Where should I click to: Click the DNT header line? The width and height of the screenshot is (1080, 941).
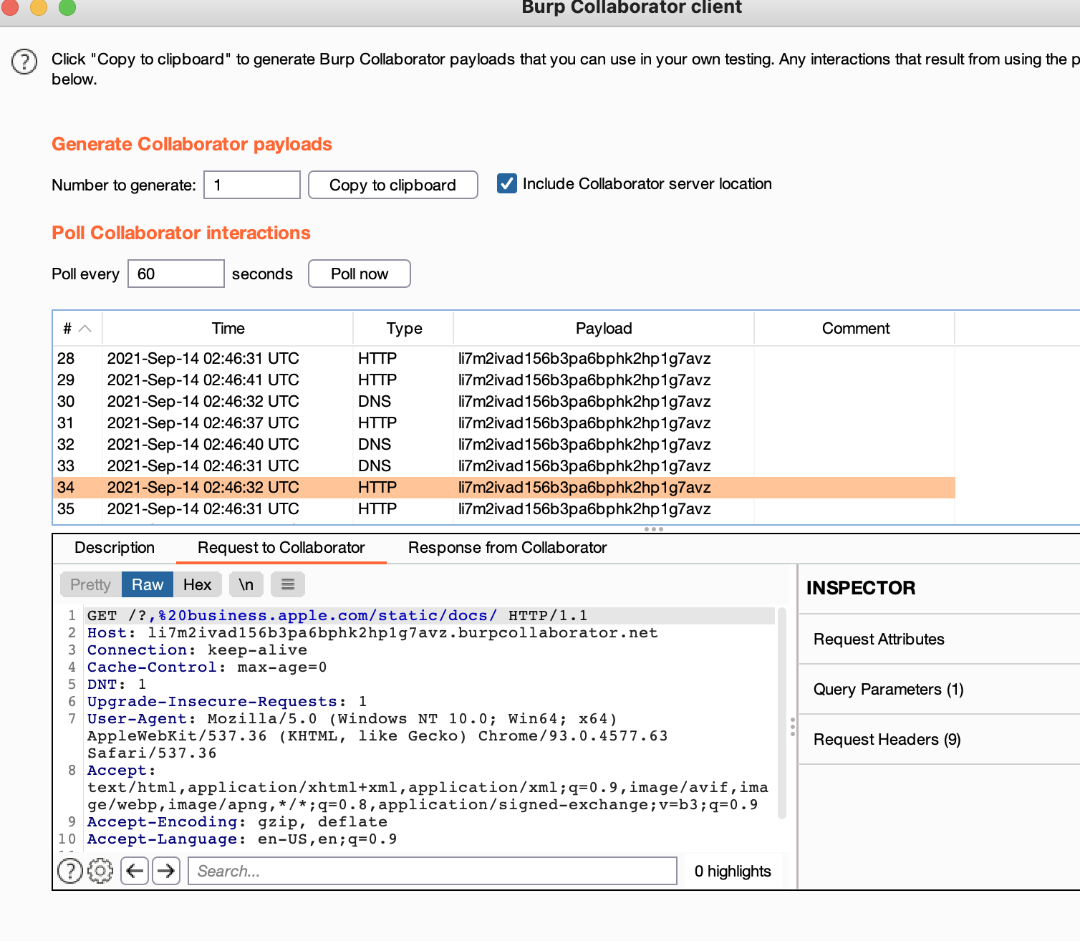[x=116, y=685]
